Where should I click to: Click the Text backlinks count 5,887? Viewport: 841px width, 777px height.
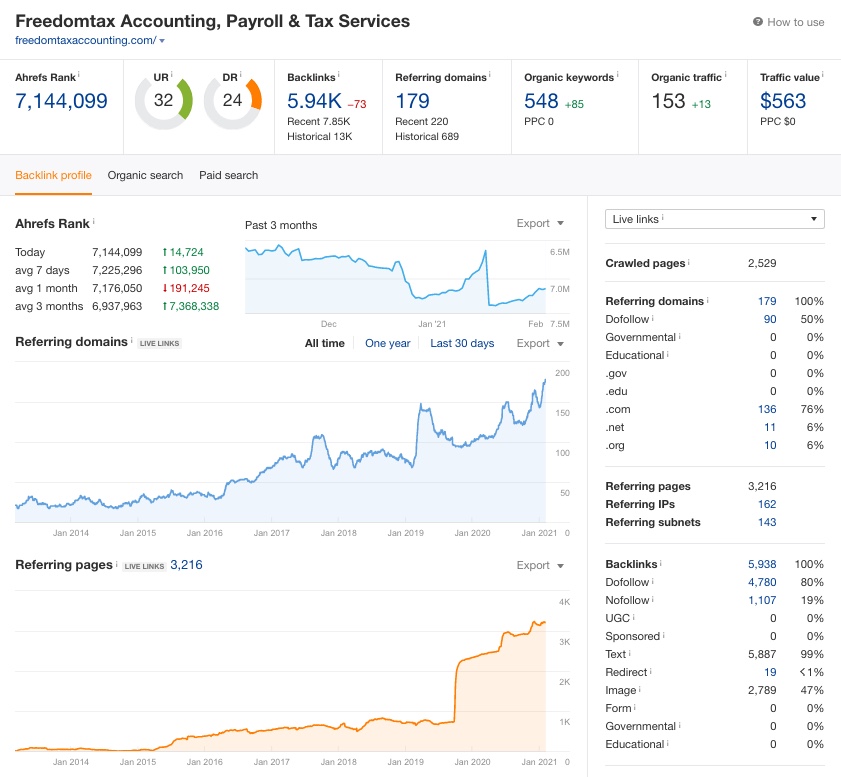(762, 654)
